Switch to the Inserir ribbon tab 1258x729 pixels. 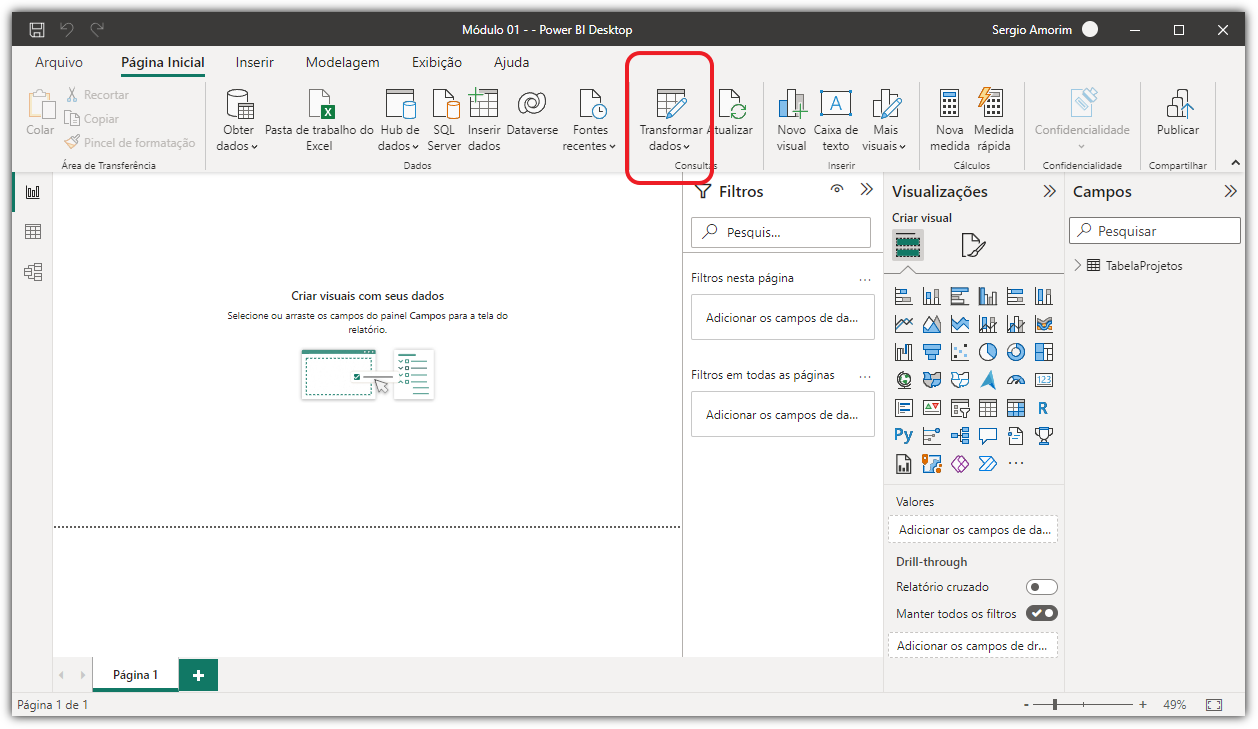pos(255,62)
